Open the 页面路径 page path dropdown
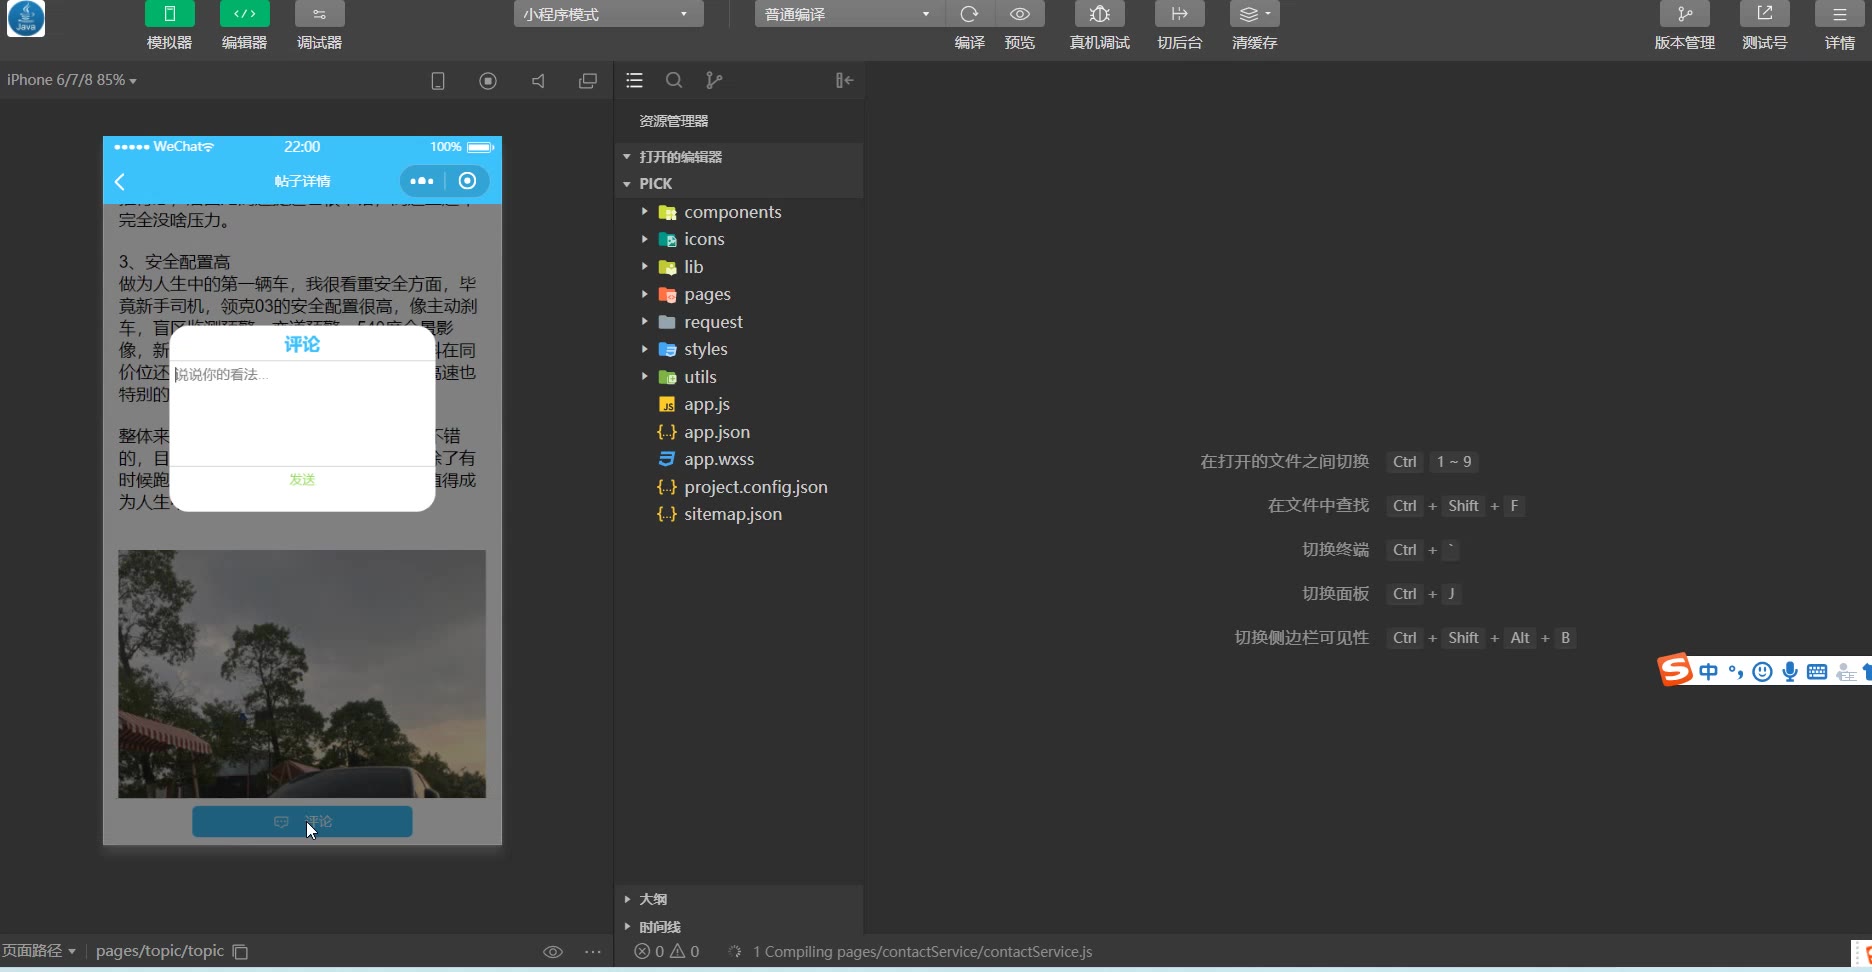The width and height of the screenshot is (1872, 972). [x=39, y=951]
